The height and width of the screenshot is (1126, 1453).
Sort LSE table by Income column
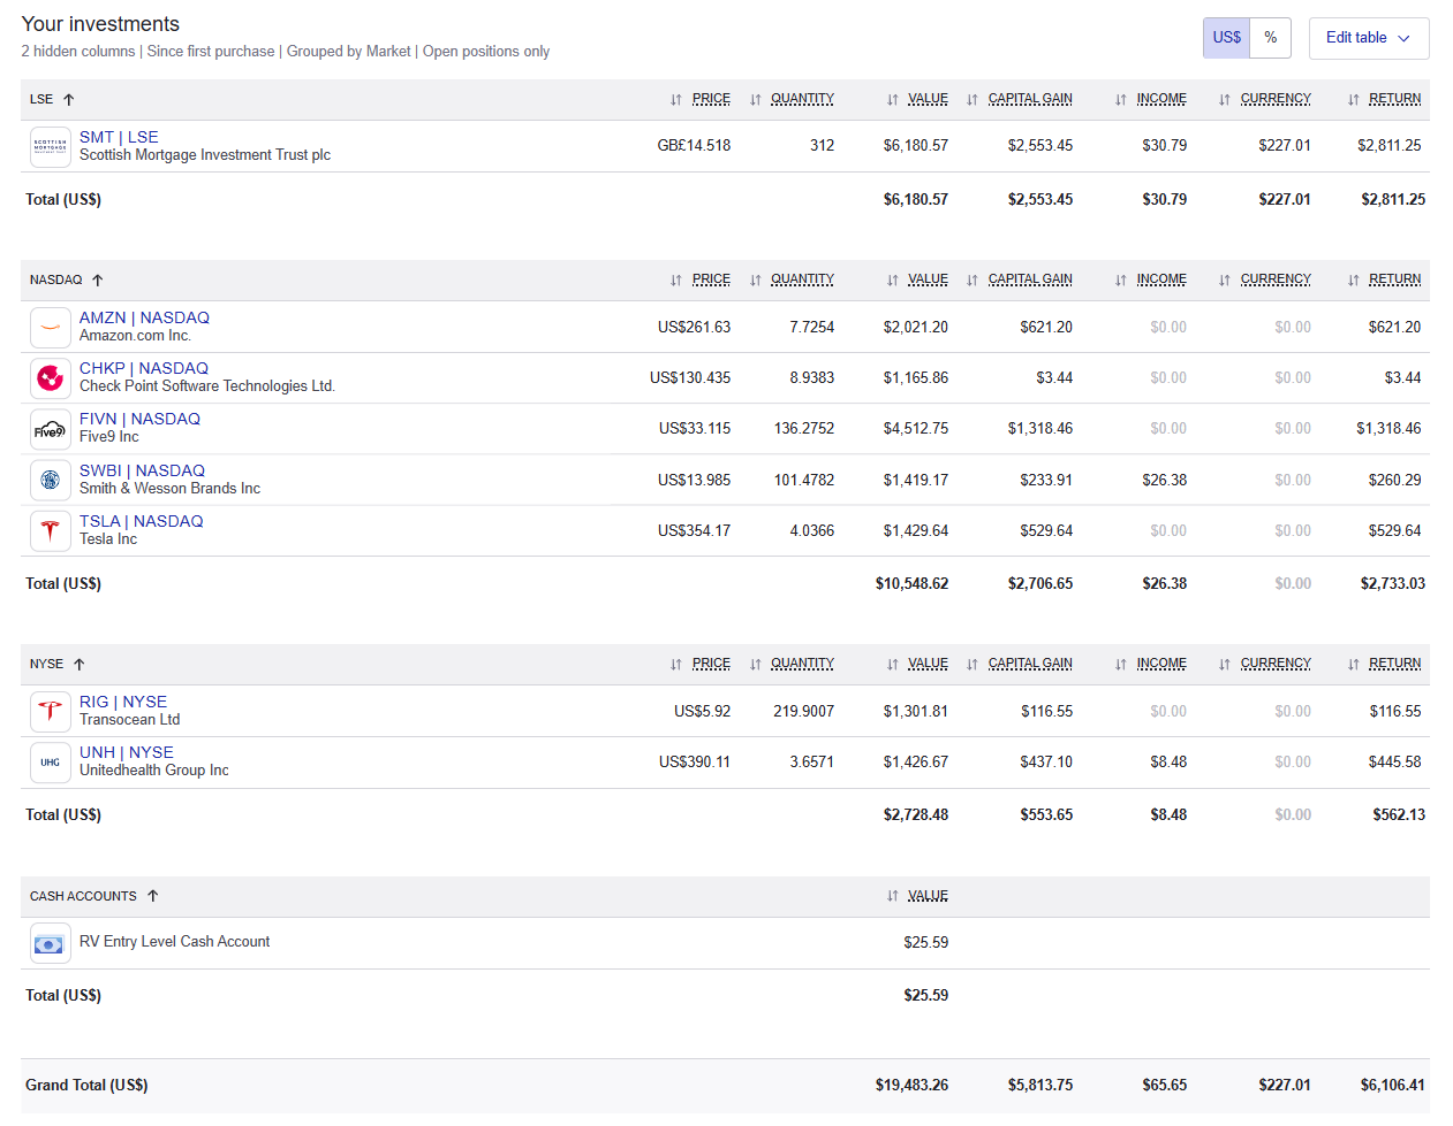coord(1151,99)
